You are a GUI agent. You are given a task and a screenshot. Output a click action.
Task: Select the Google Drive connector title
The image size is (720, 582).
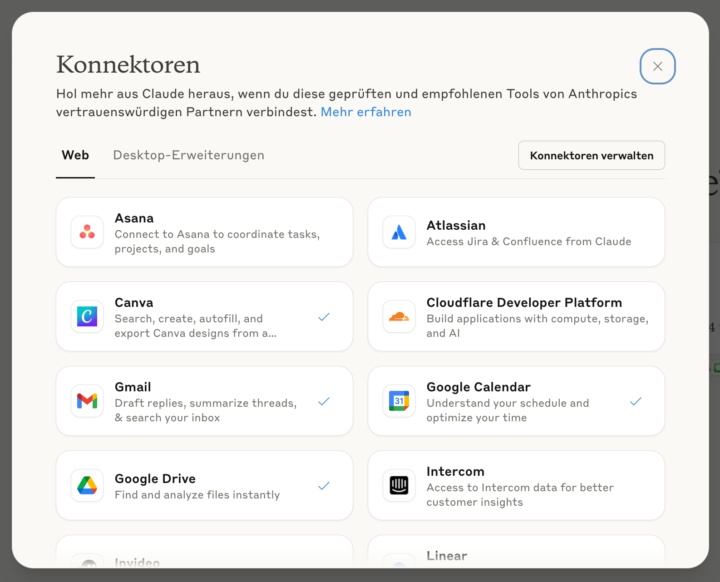(x=155, y=479)
